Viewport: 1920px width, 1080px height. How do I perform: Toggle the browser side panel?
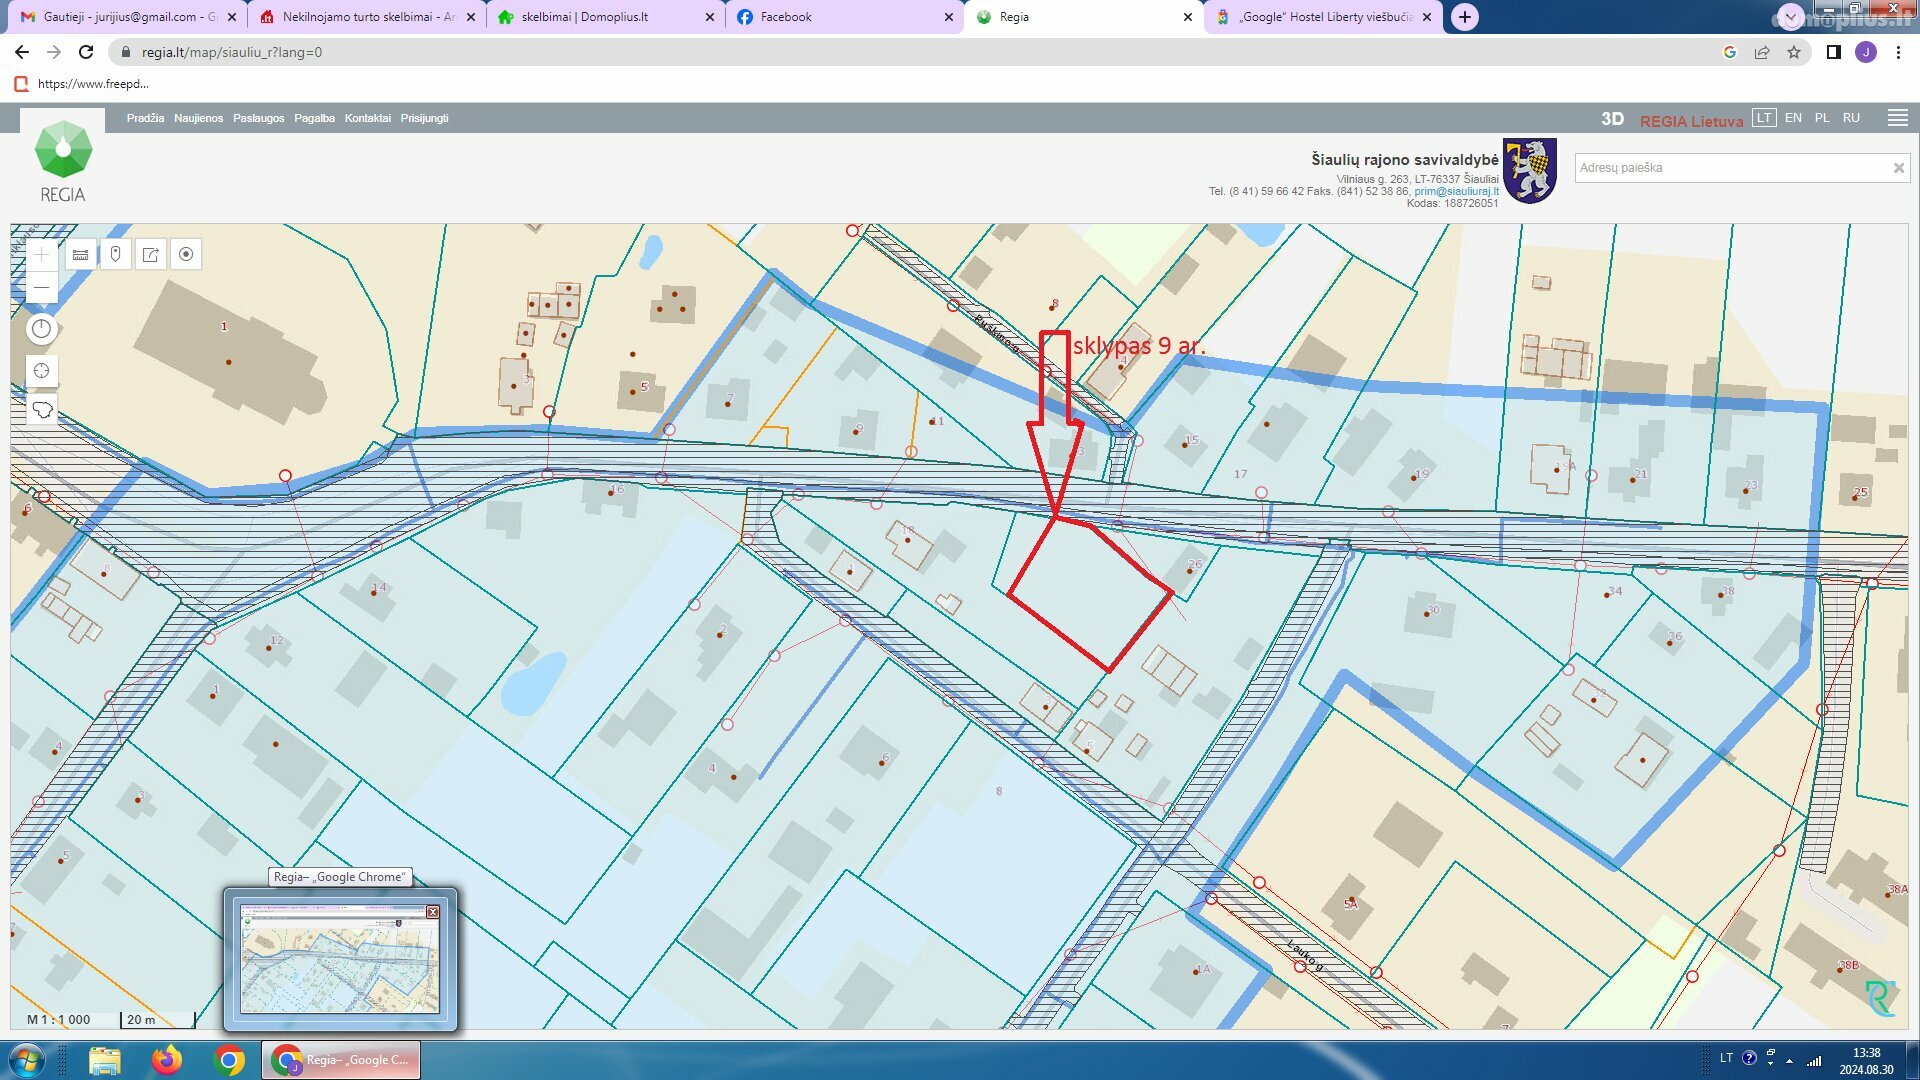coord(1833,52)
